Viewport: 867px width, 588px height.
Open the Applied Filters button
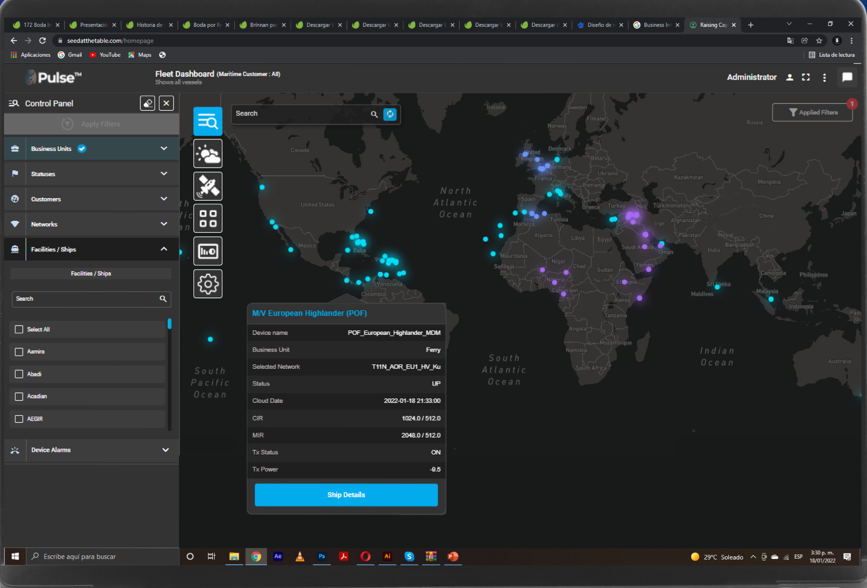point(812,112)
